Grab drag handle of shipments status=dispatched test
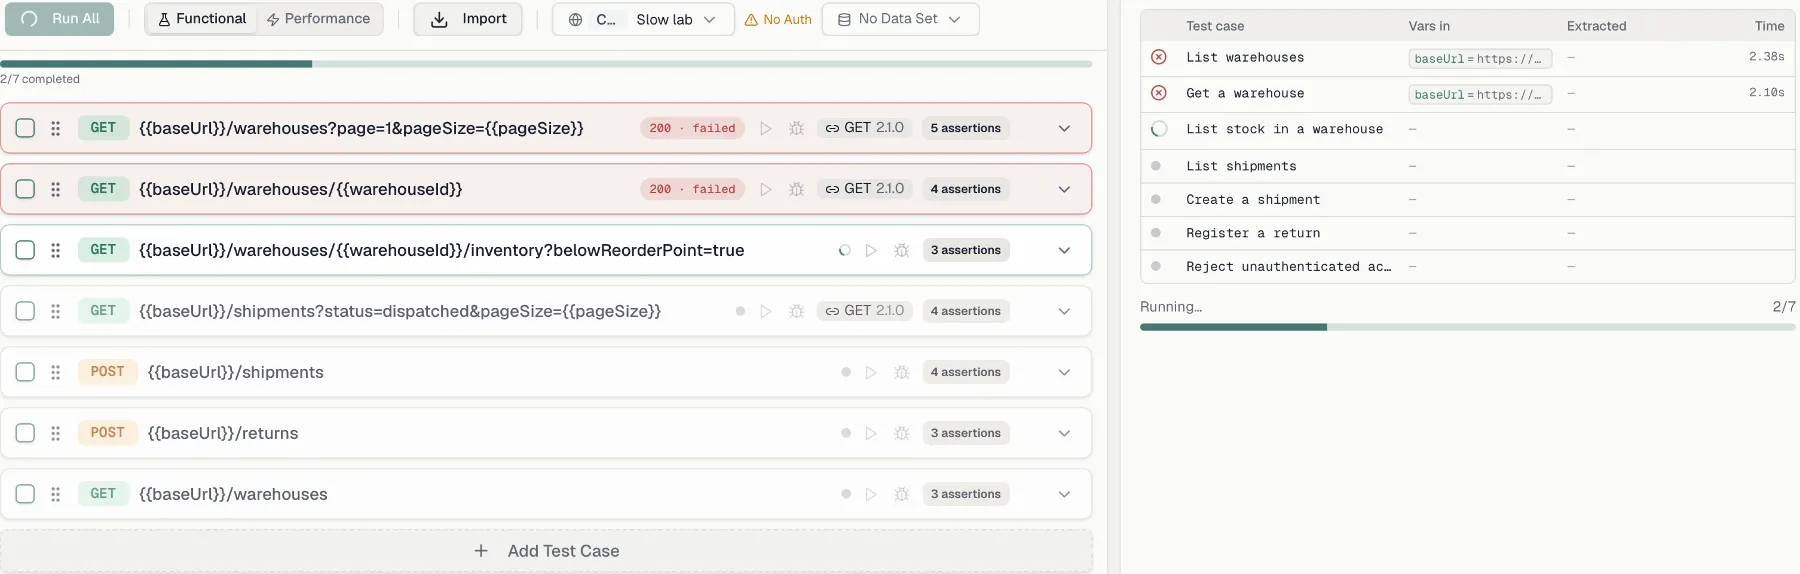This screenshot has width=1800, height=574. click(56, 311)
